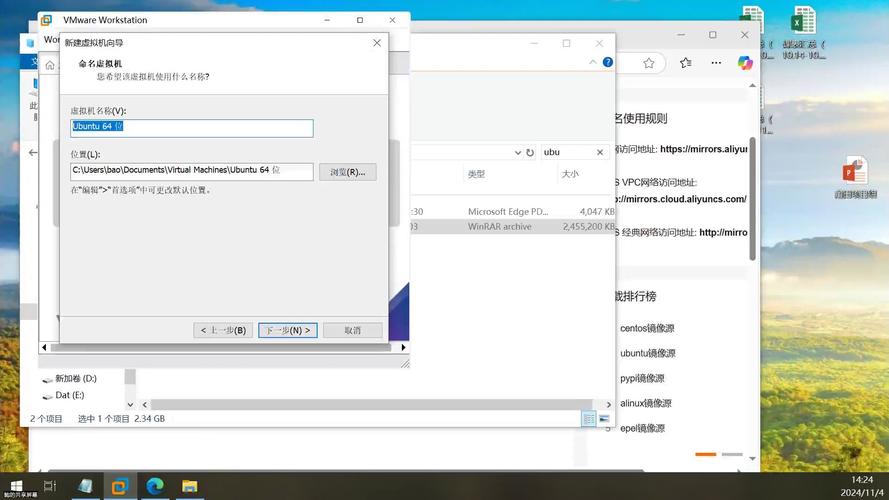
Task: Open the 浏览(R)... folder browser
Action: pyautogui.click(x=348, y=172)
